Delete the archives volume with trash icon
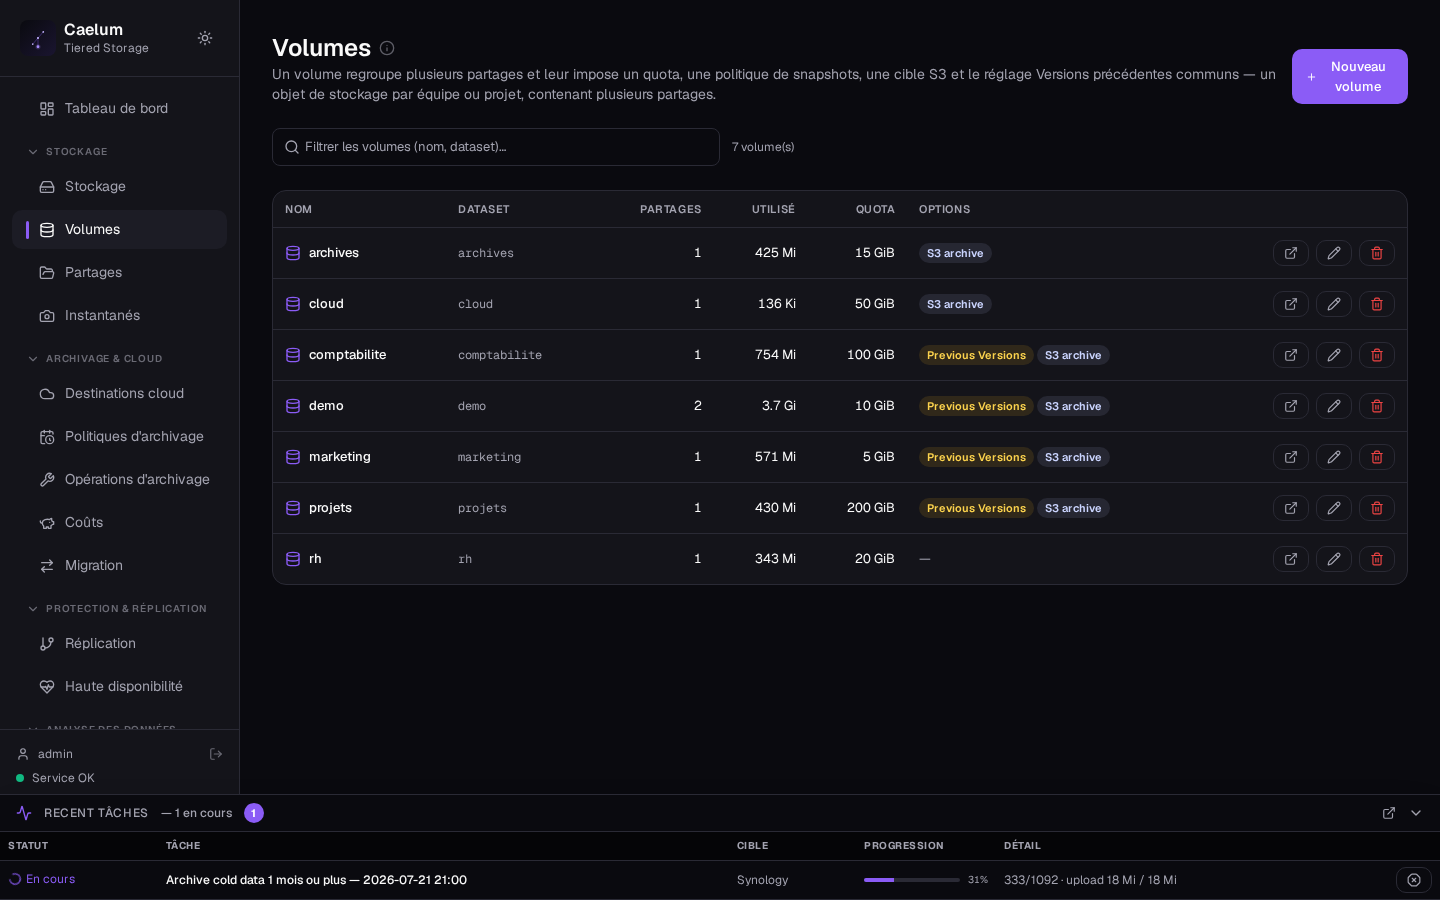The width and height of the screenshot is (1440, 900). 1377,253
